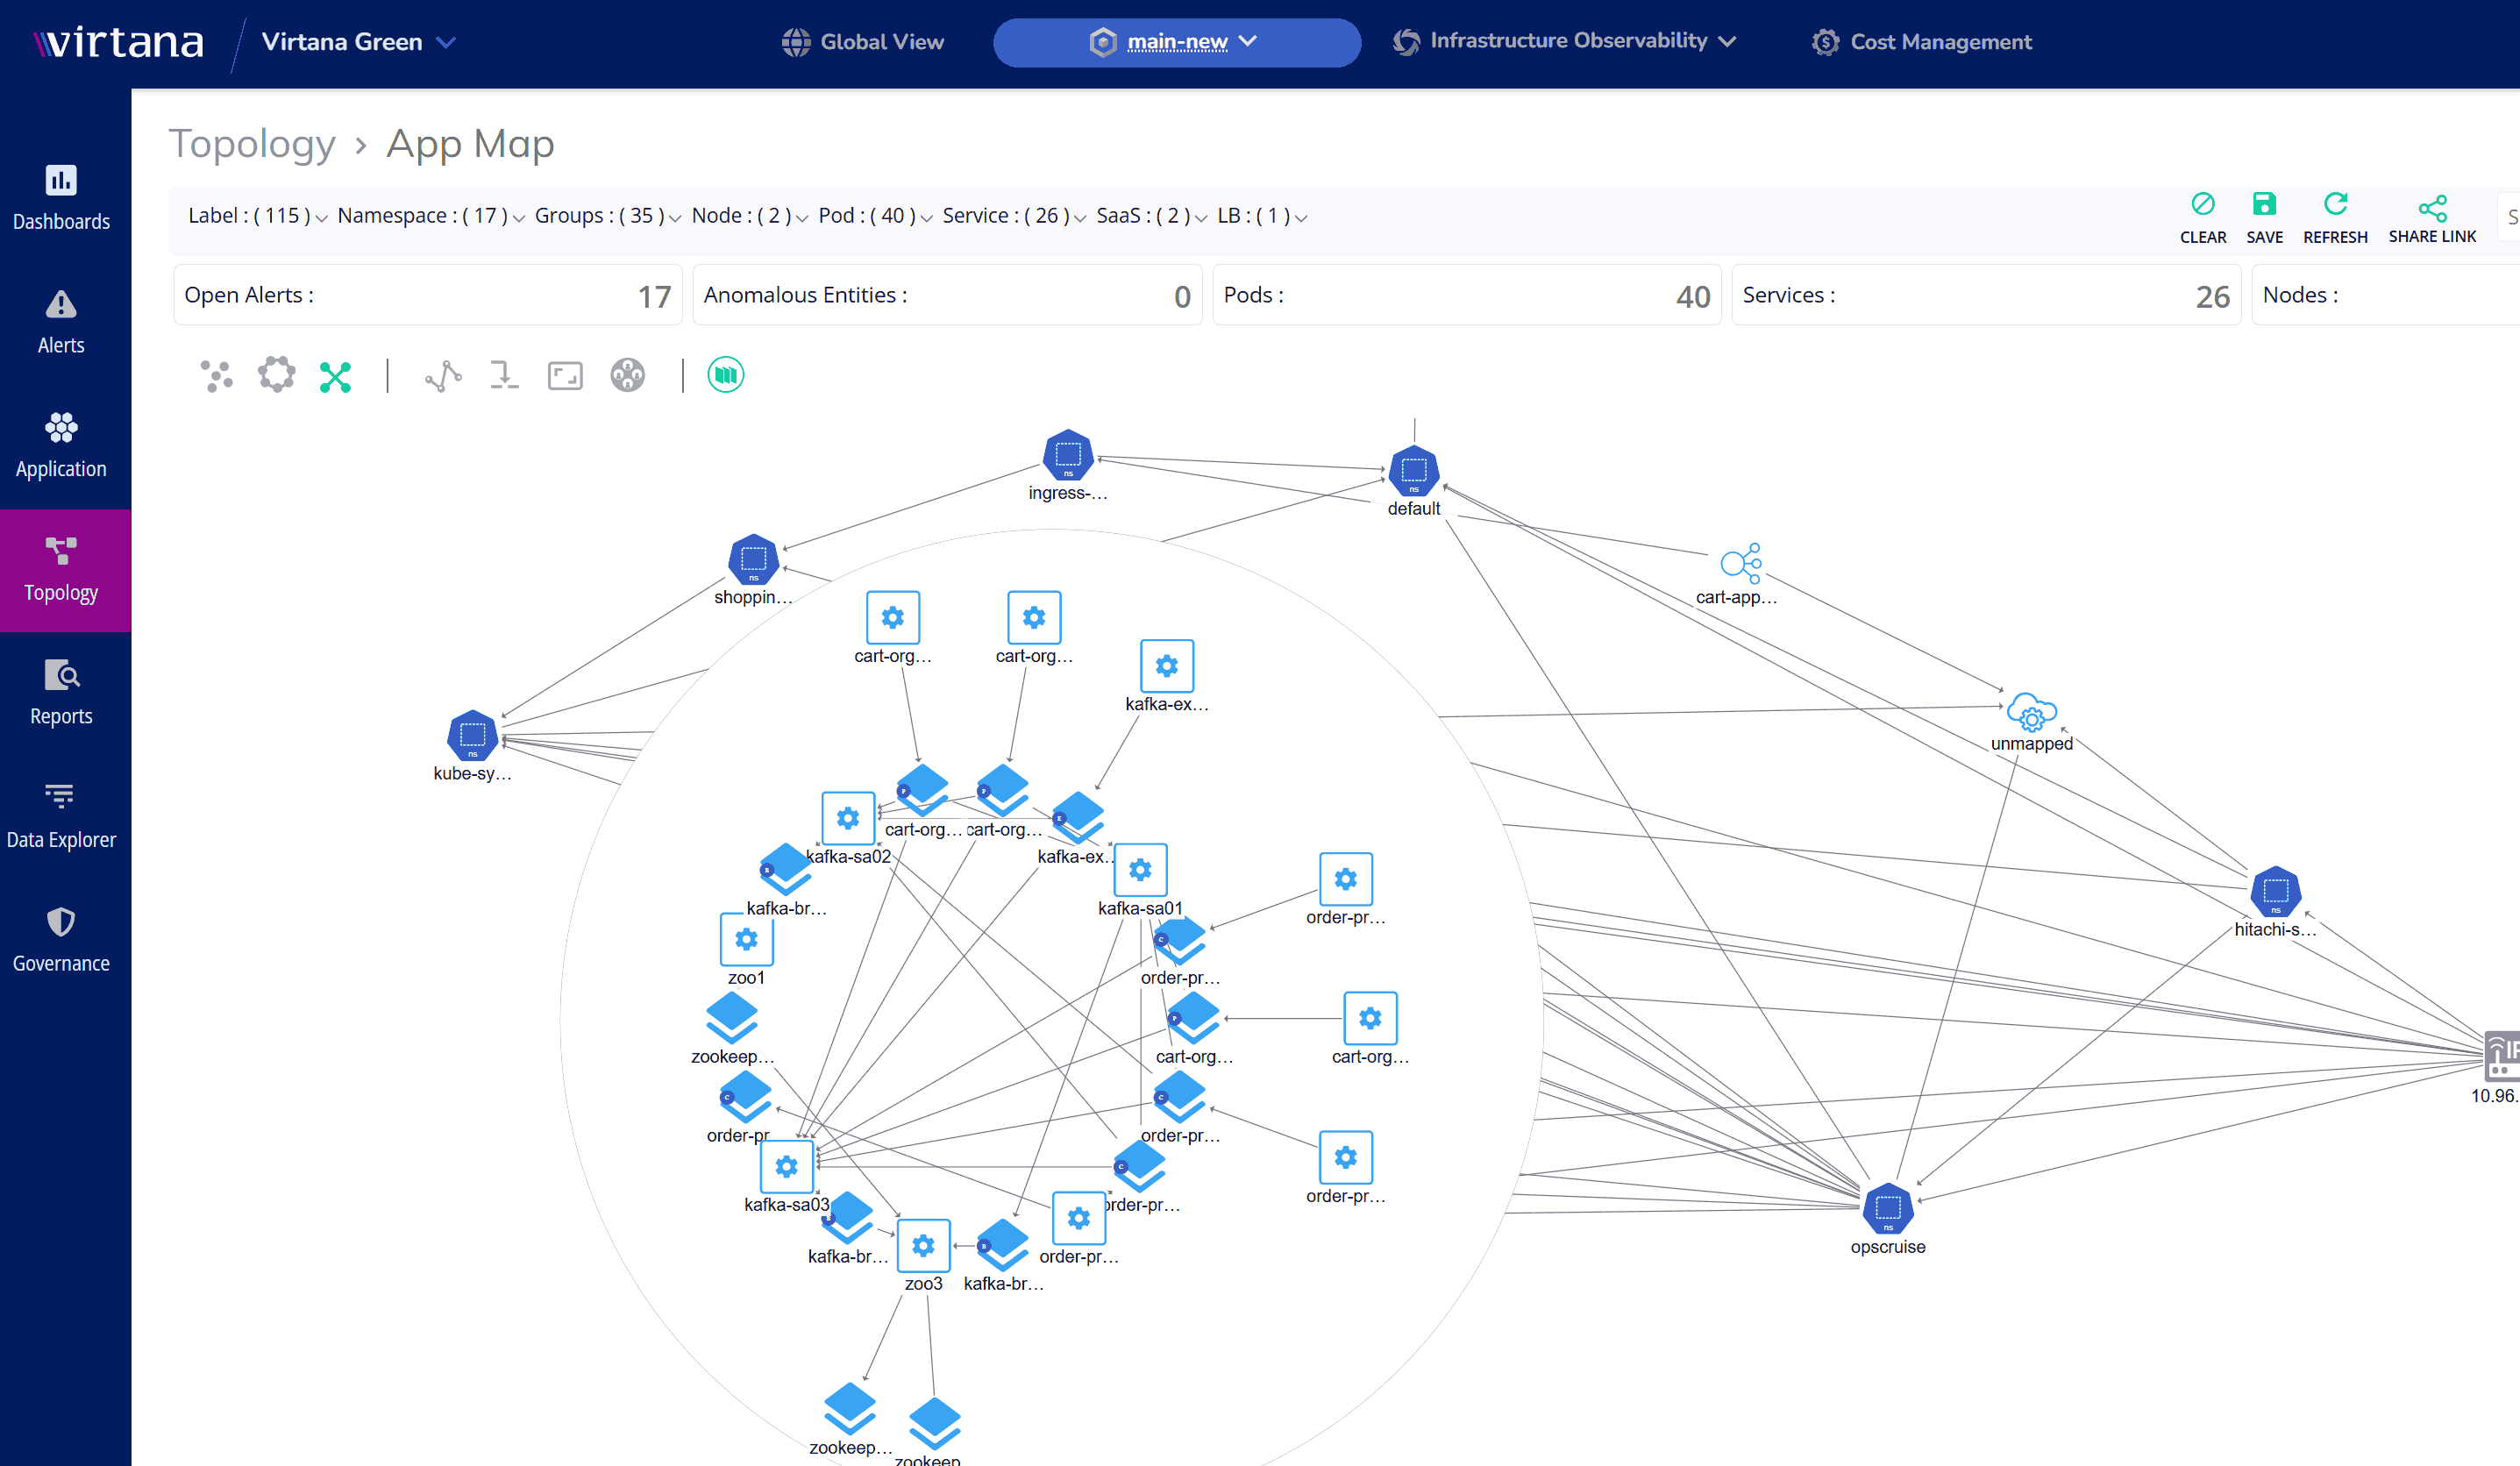Open the Dashboards sidebar item
2520x1466 pixels.
[61, 198]
